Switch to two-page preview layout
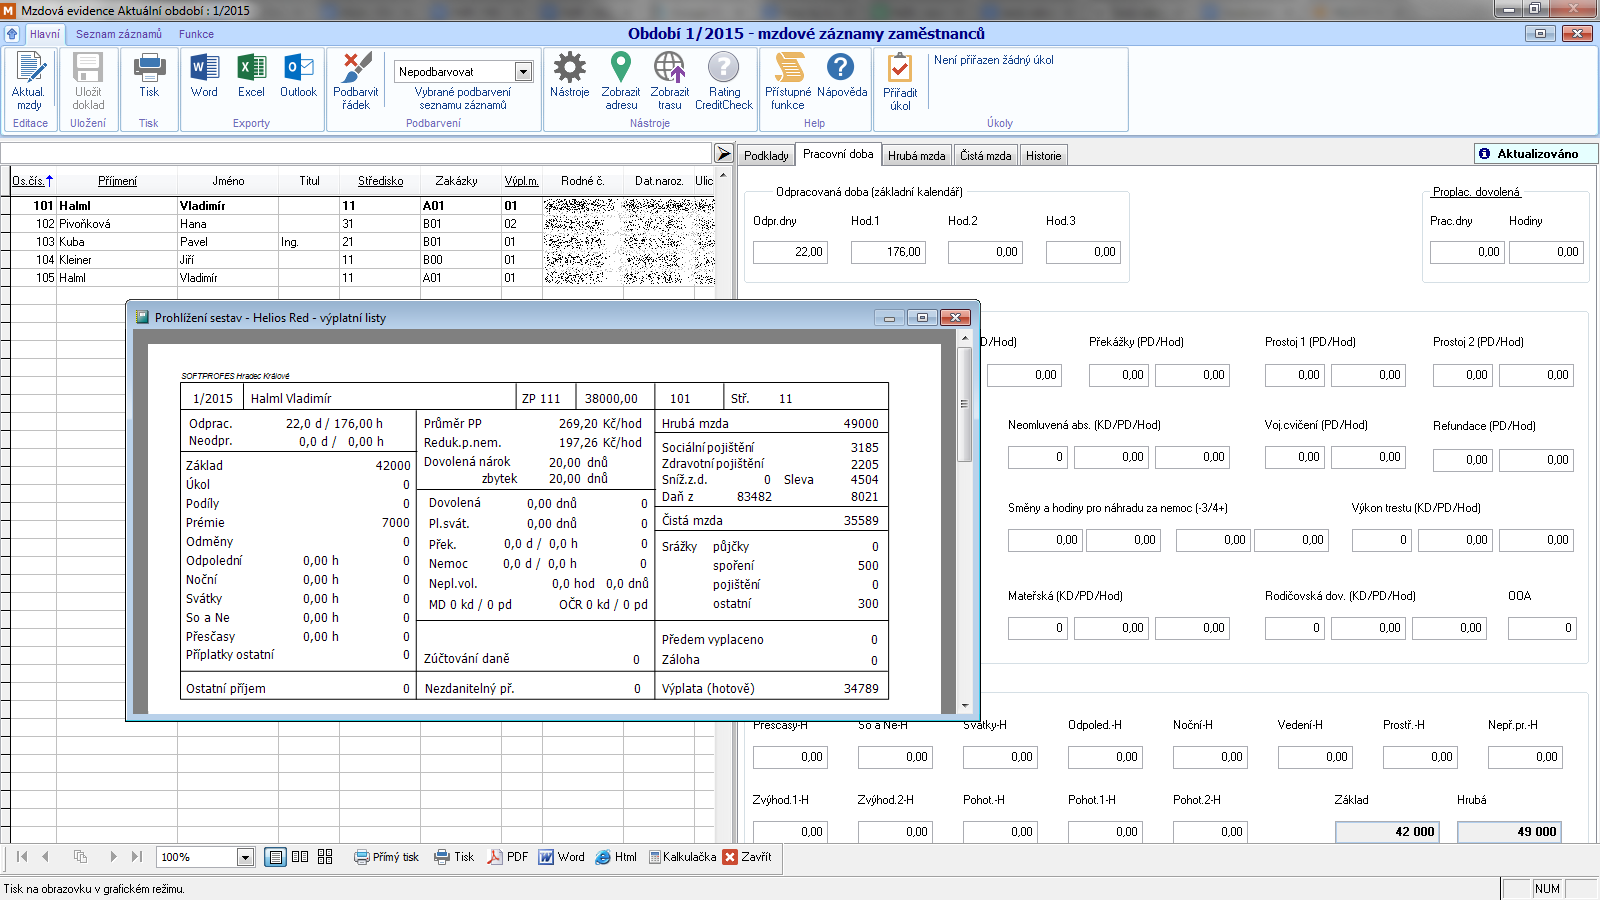This screenshot has width=1600, height=900. [300, 857]
